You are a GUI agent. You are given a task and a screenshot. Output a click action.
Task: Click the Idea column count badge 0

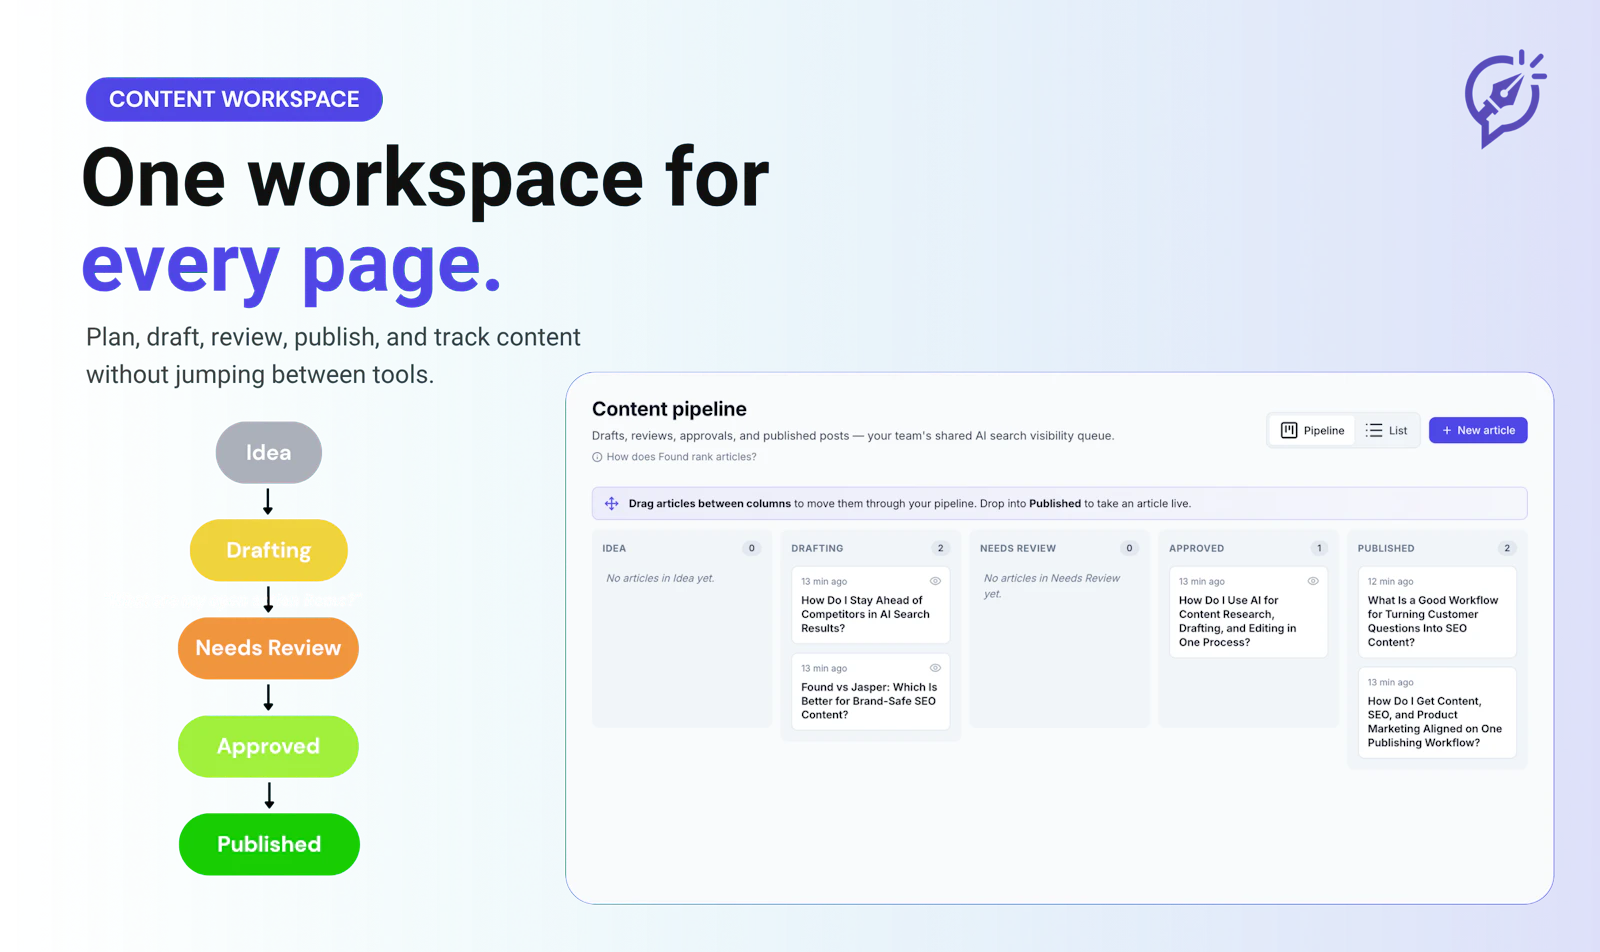(x=752, y=548)
